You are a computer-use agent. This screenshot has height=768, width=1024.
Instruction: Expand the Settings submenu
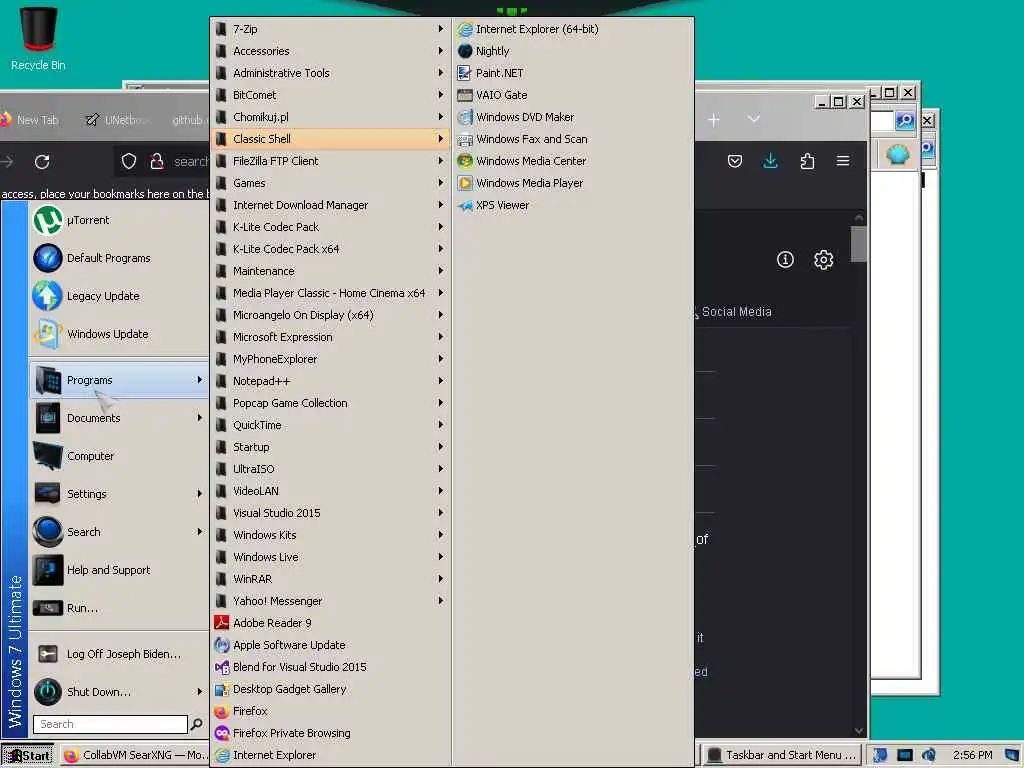(119, 494)
